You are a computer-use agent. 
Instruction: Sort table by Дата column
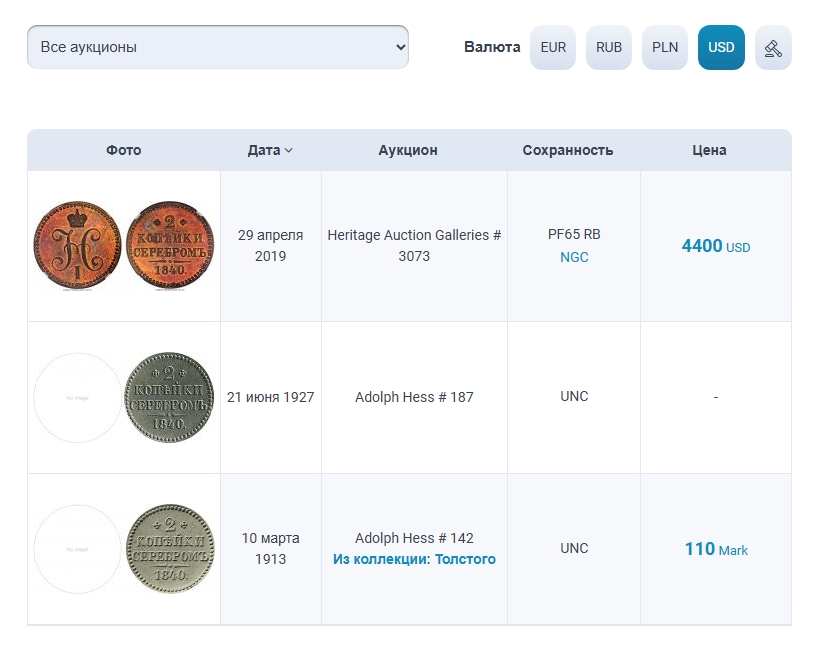coord(264,150)
